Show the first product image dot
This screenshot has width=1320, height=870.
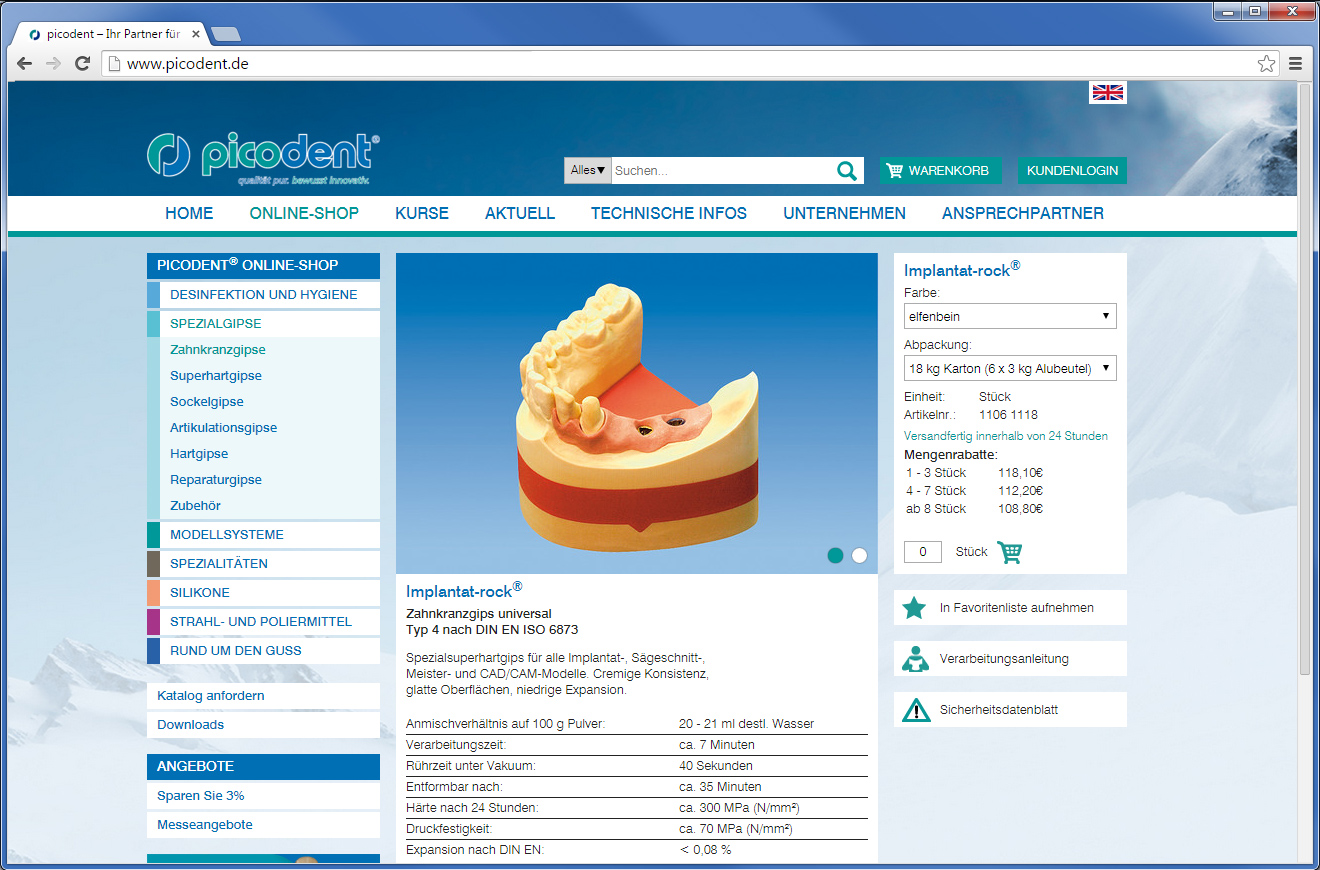[835, 556]
